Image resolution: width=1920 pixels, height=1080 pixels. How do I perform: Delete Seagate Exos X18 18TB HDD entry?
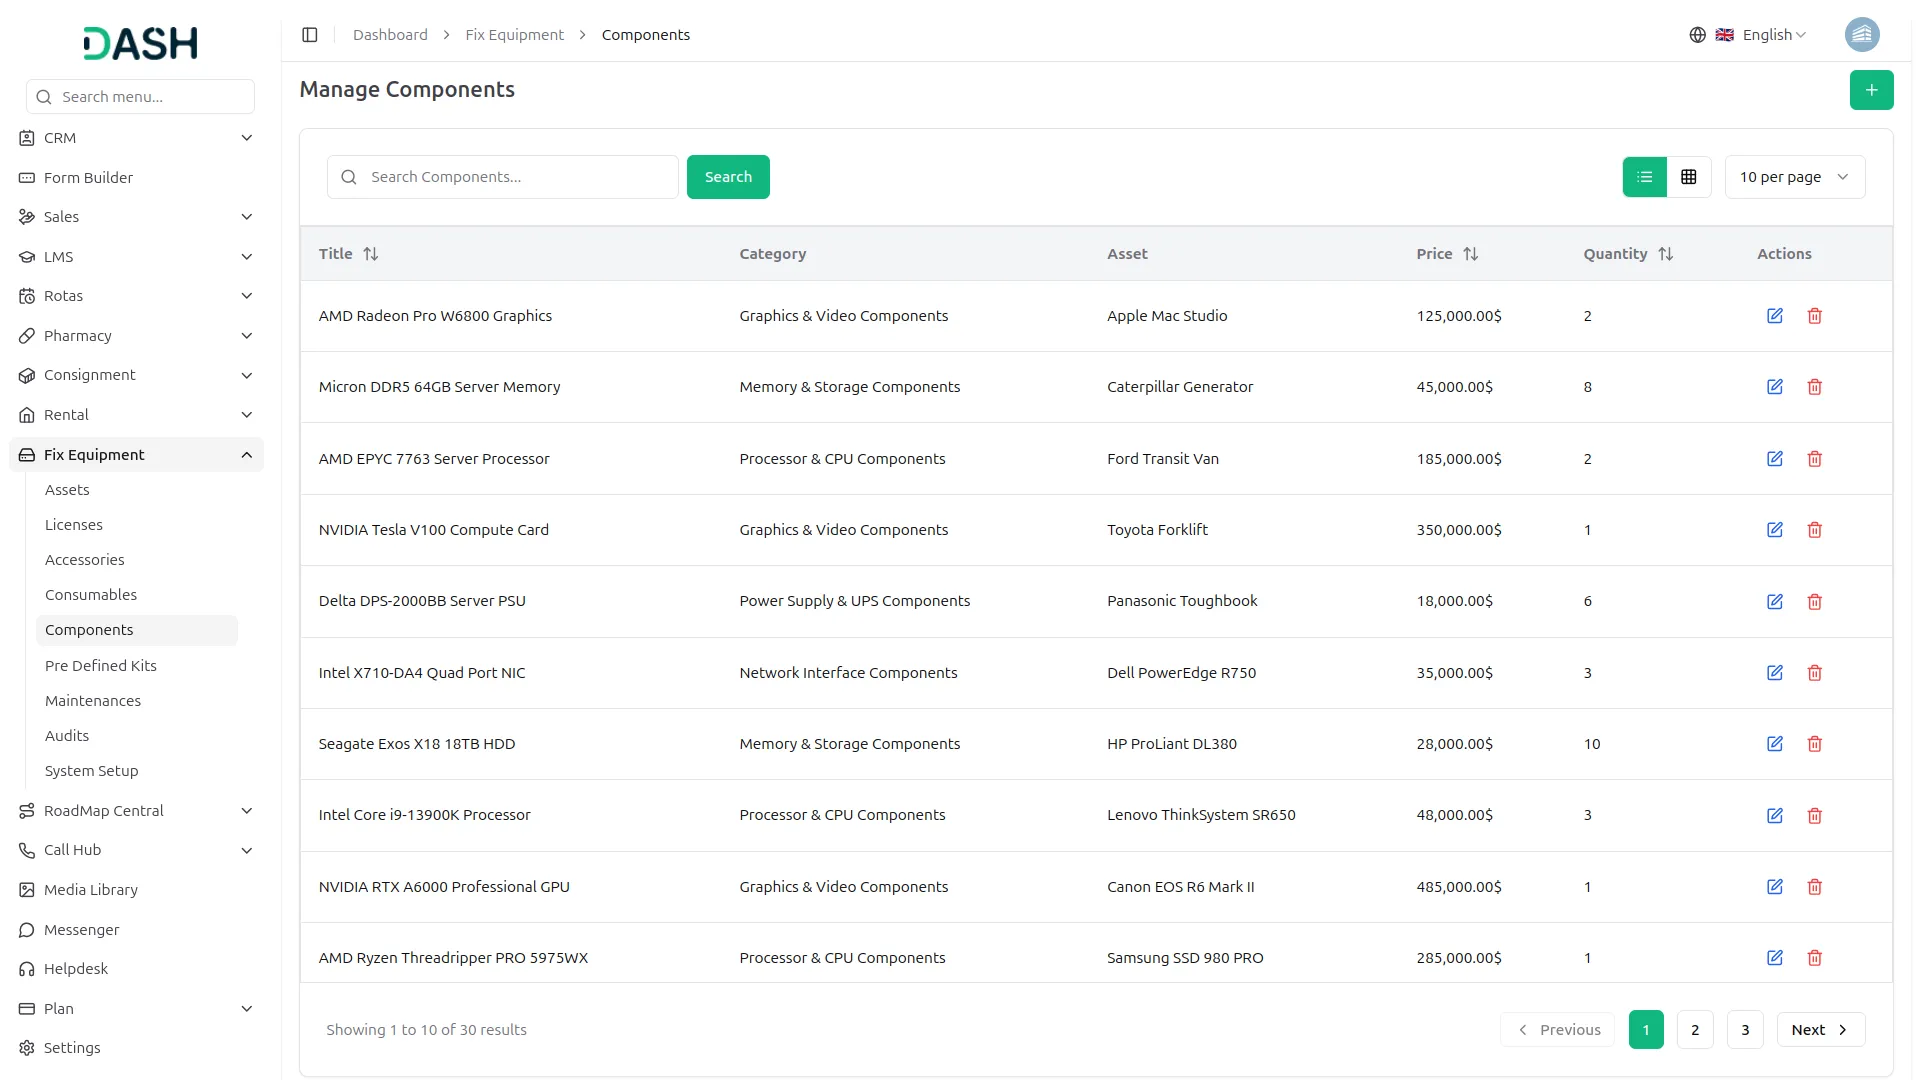1814,744
